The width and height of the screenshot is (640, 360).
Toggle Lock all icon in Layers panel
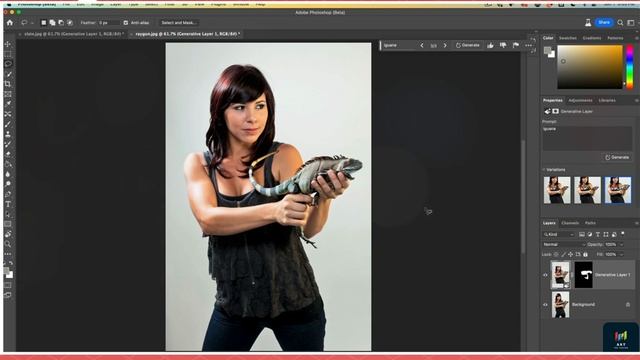pyautogui.click(x=585, y=254)
